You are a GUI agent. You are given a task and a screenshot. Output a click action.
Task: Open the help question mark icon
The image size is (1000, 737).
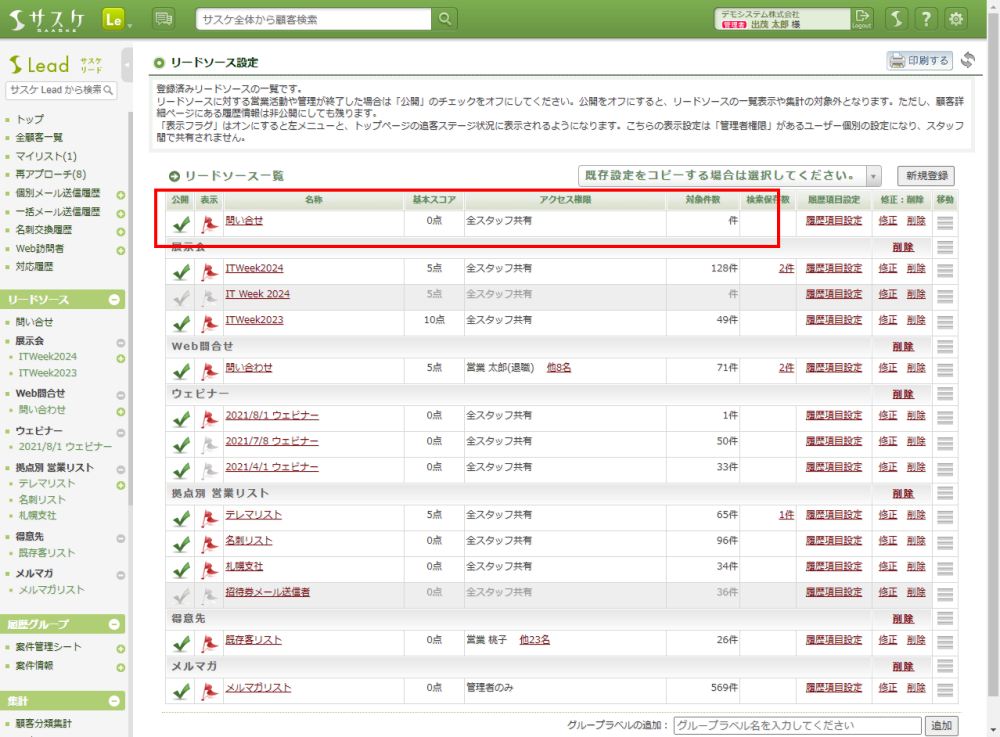click(x=927, y=19)
